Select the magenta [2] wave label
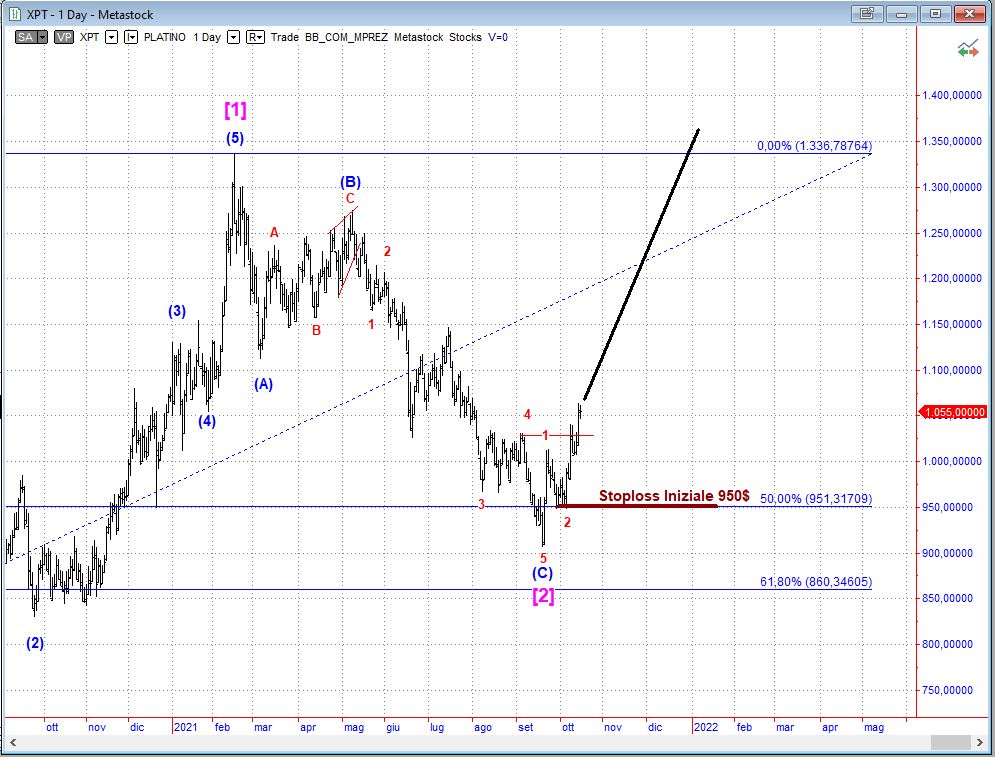995x757 pixels. coord(543,595)
